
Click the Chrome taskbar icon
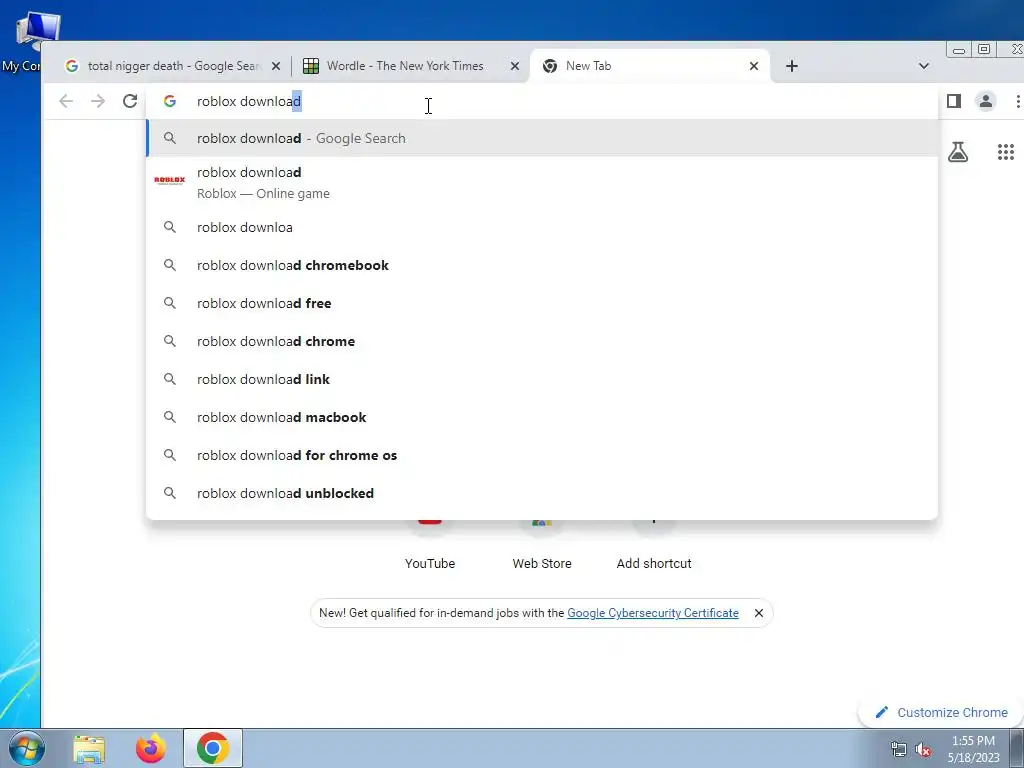point(213,748)
